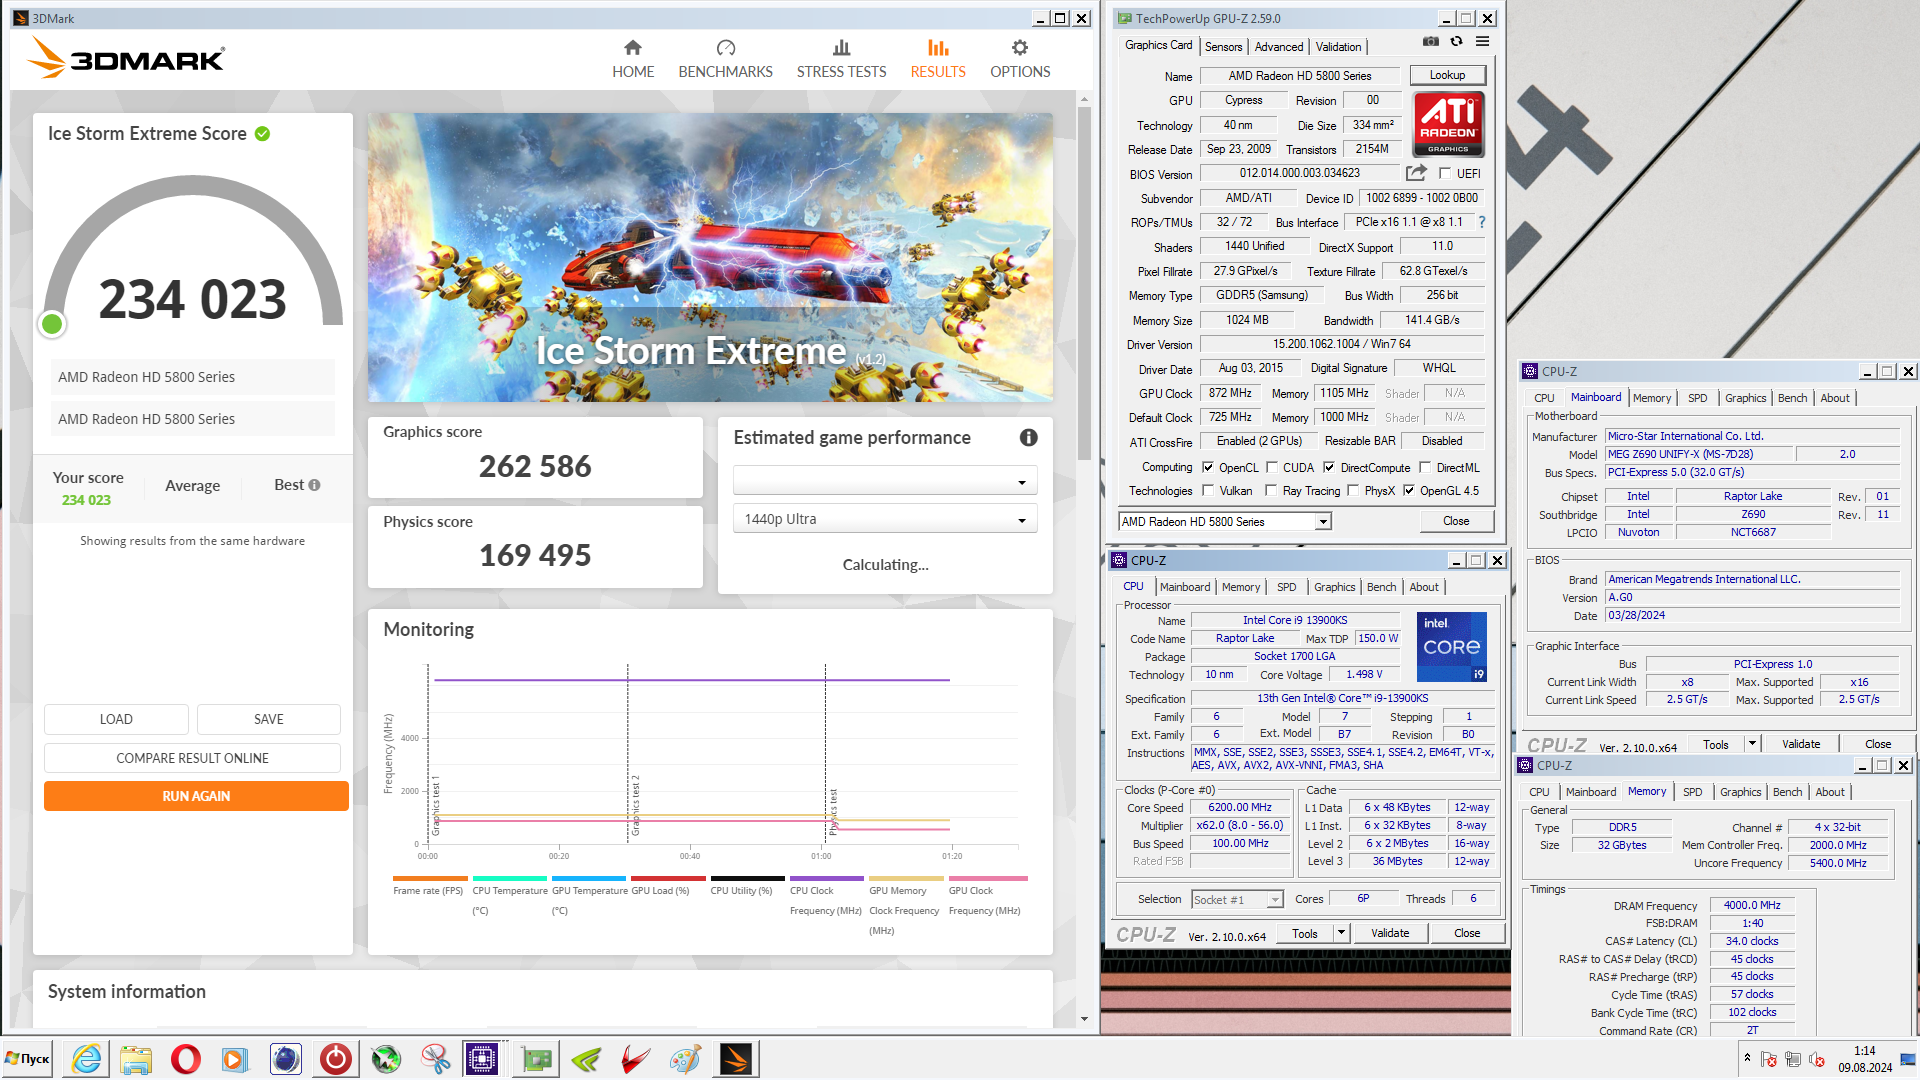Toggle the PhysX checkbox

coord(1353,490)
